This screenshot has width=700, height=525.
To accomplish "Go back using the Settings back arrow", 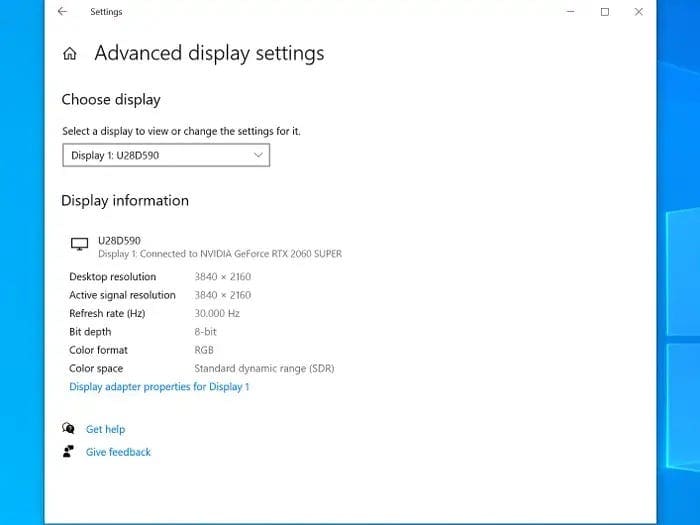I will pos(62,12).
